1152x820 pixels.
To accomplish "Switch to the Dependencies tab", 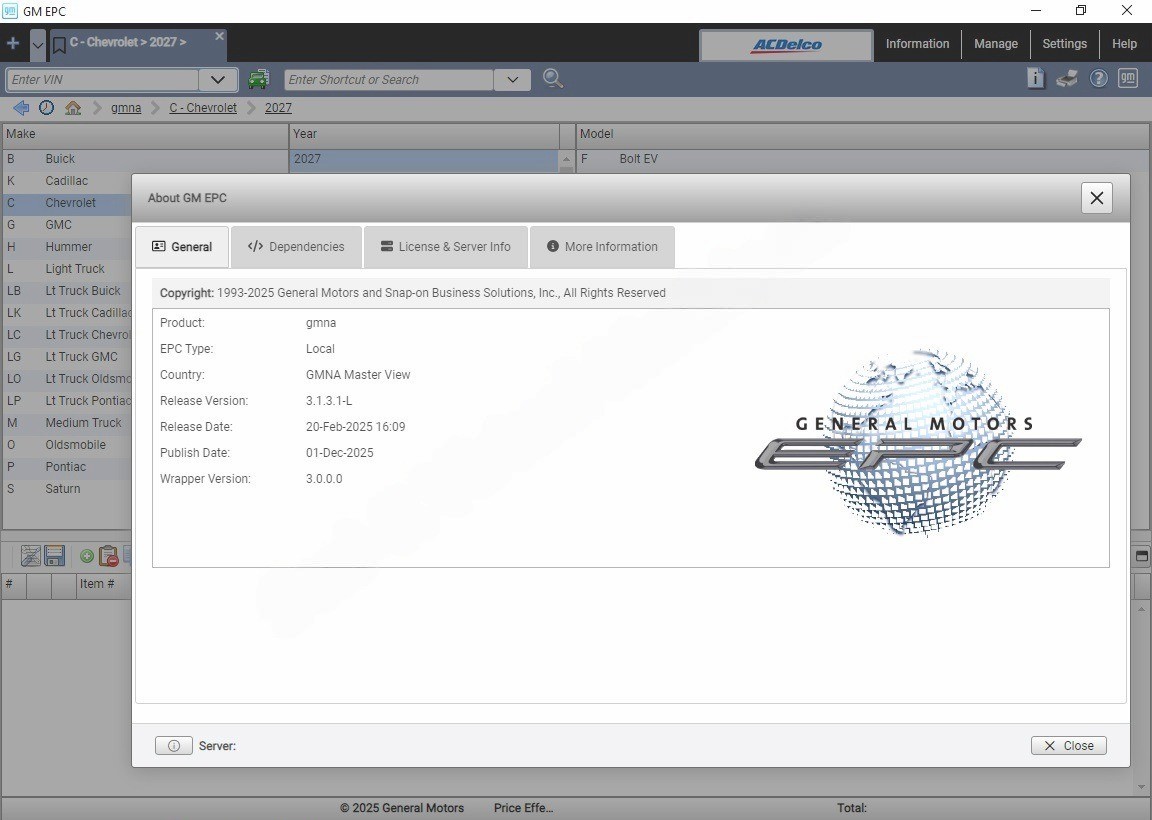I will coord(296,246).
